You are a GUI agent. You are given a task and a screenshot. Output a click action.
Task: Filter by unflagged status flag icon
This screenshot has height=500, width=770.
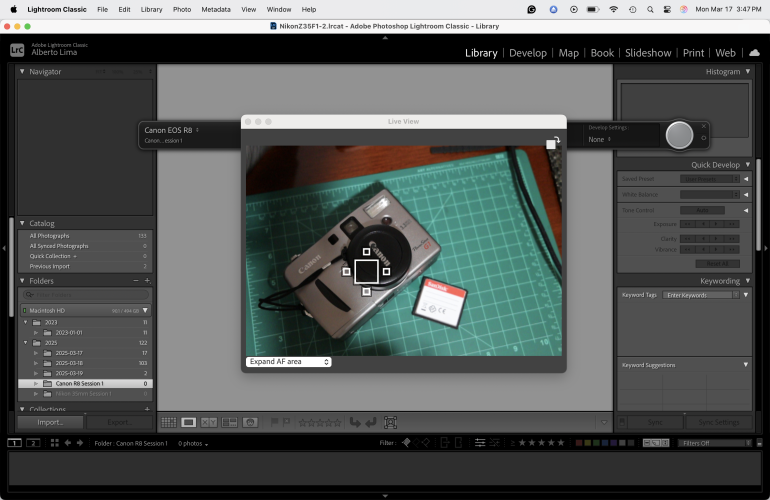(x=416, y=443)
